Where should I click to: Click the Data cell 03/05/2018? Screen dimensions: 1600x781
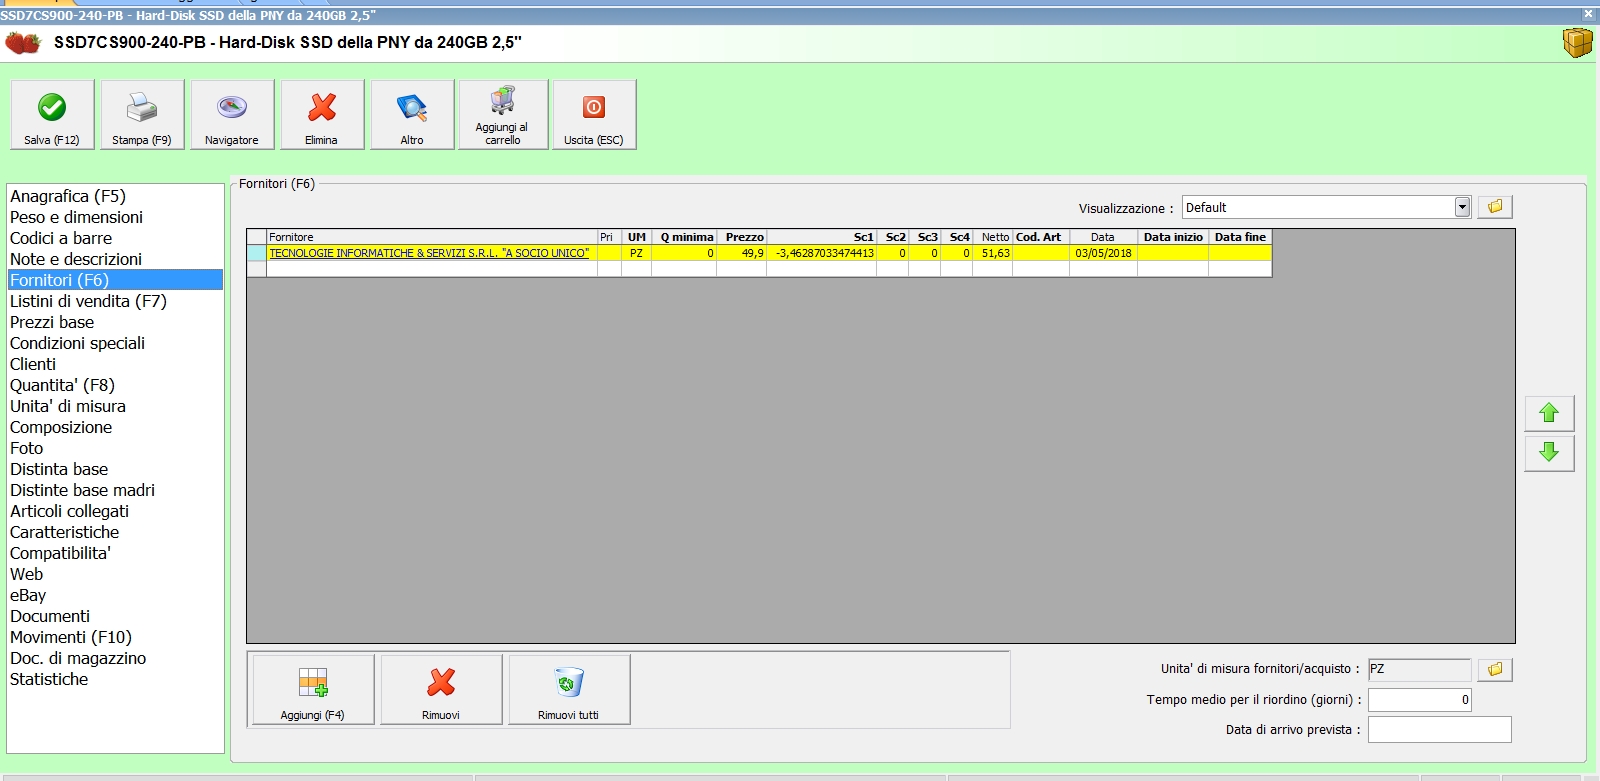click(x=1103, y=253)
